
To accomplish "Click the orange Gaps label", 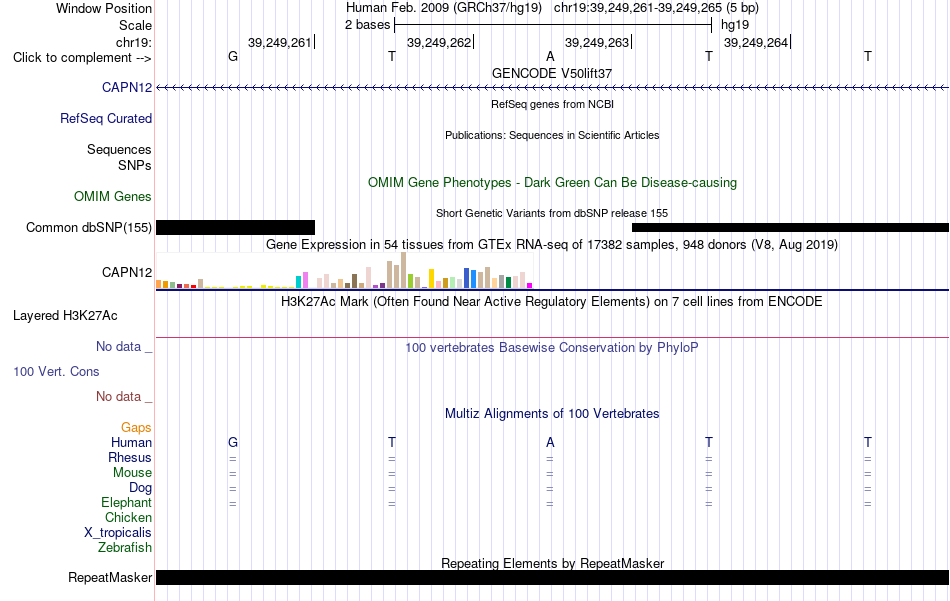I will 136,428.
